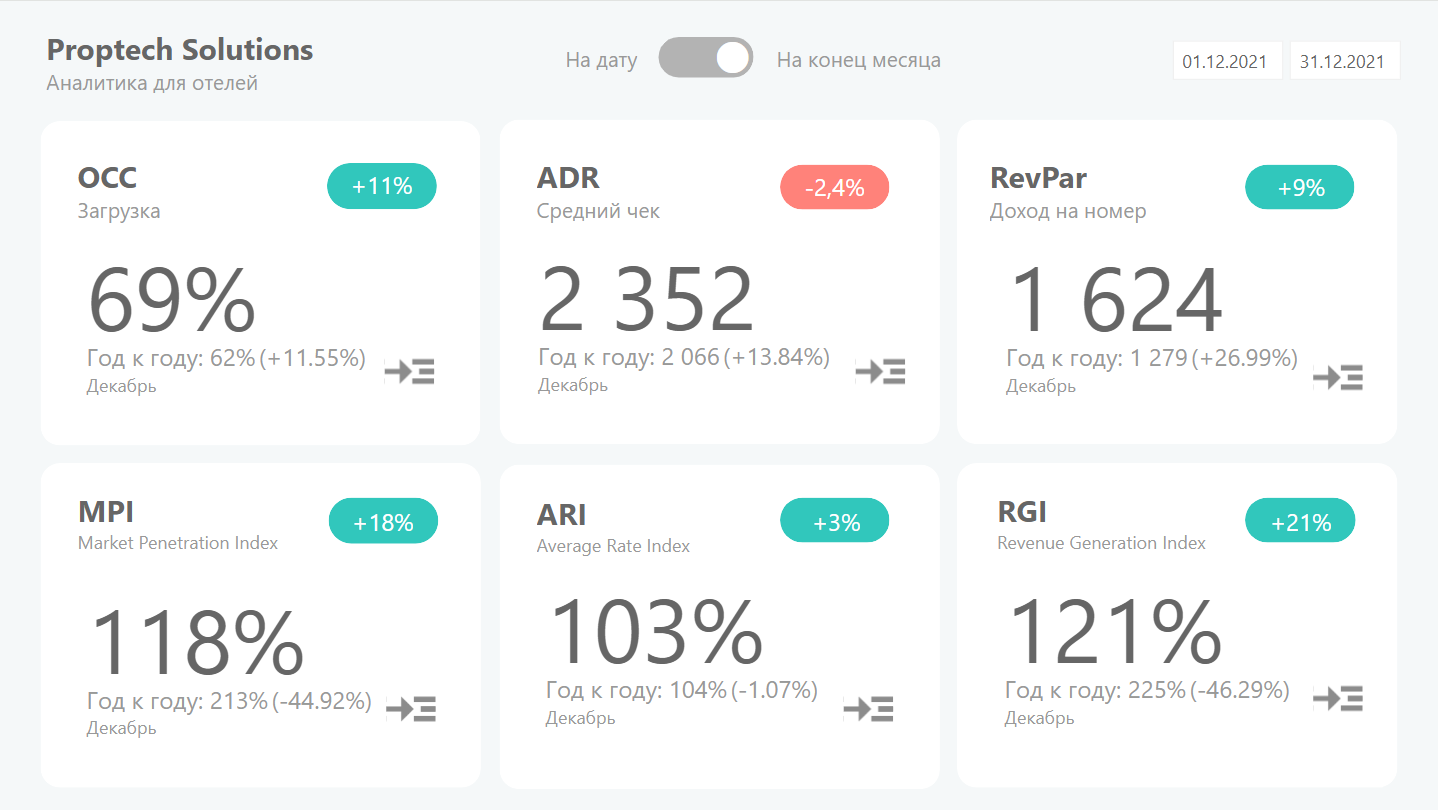
Task: Click the RGI heading
Action: tap(1022, 512)
